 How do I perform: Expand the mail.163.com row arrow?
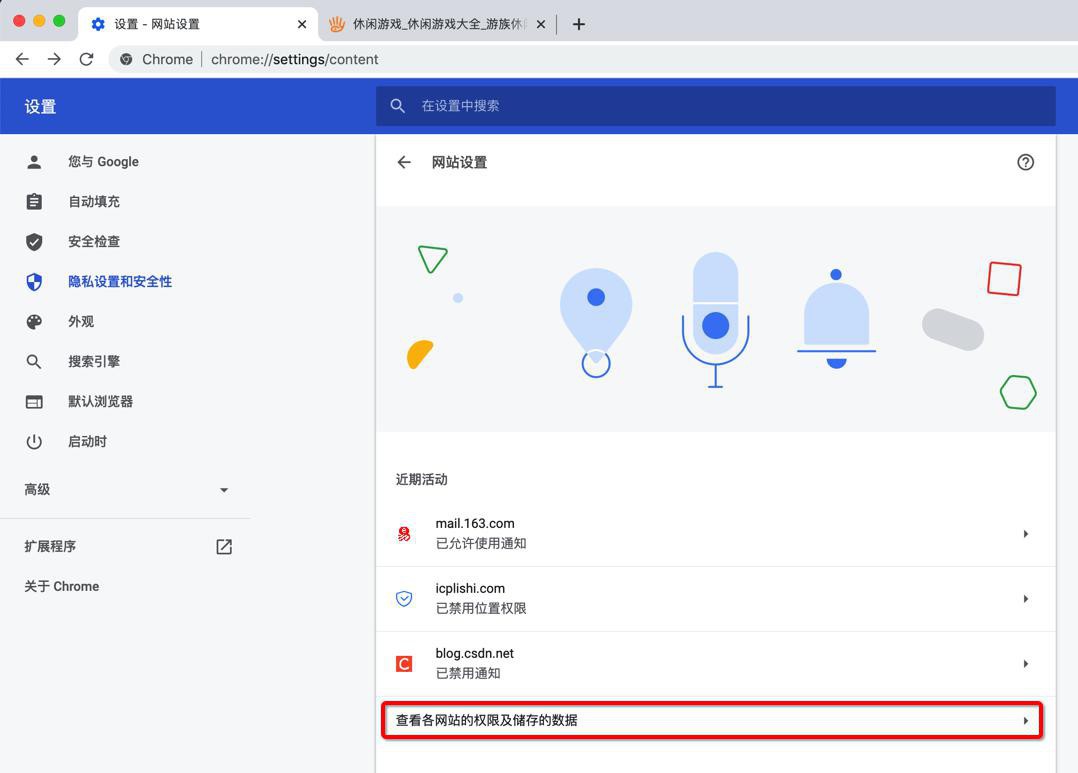click(1025, 534)
